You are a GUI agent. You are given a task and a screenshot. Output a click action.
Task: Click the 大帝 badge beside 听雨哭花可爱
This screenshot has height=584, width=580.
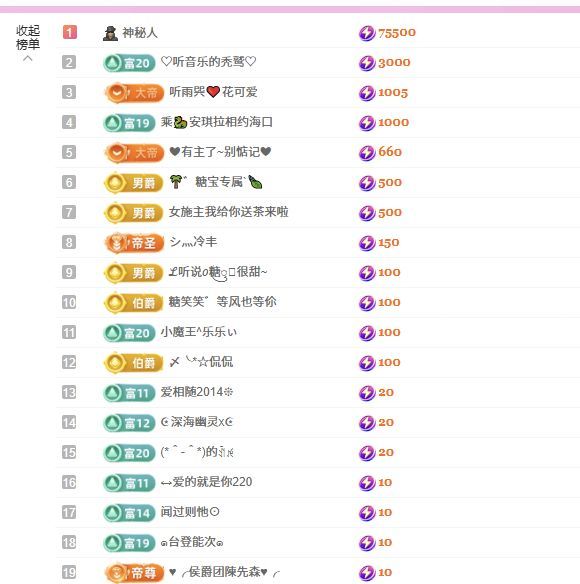click(x=134, y=93)
